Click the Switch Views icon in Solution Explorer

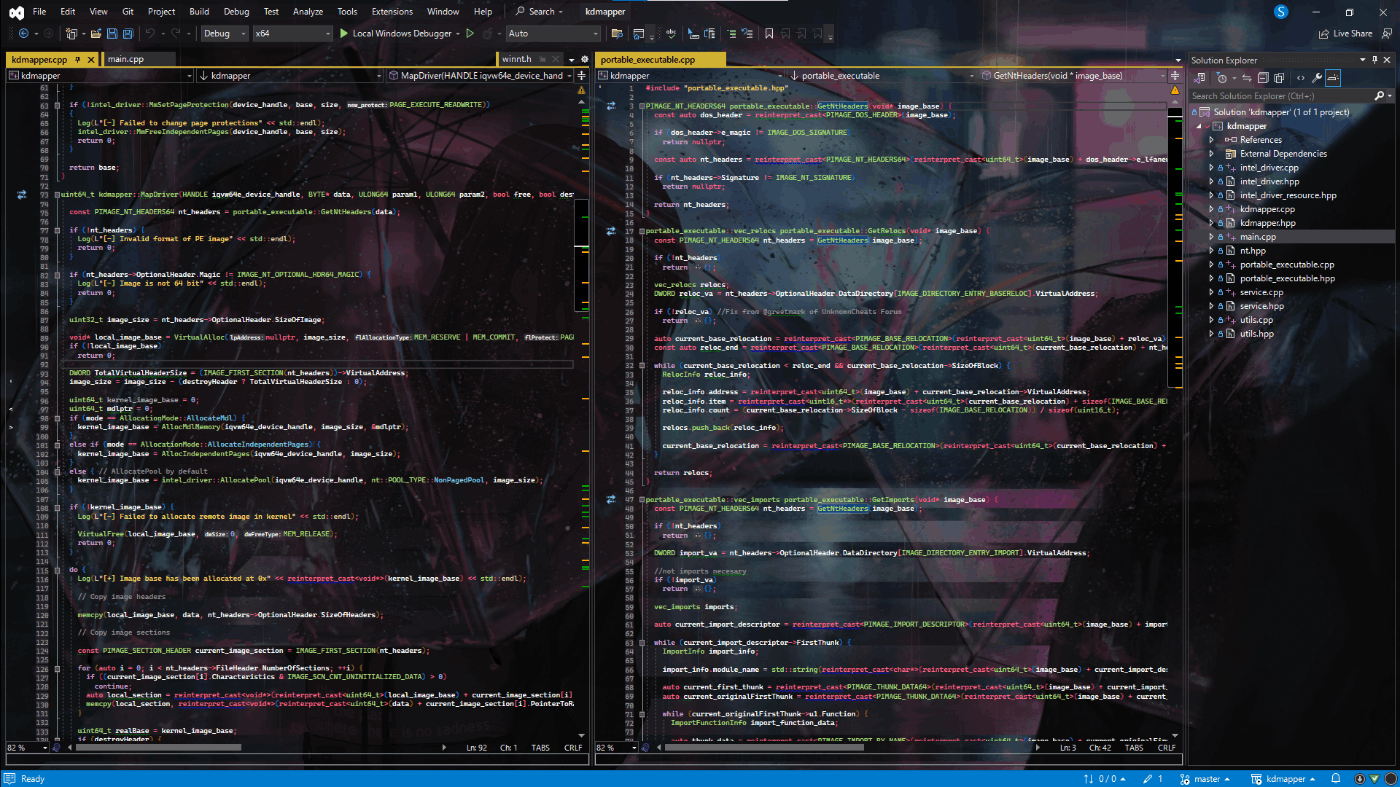point(1198,78)
